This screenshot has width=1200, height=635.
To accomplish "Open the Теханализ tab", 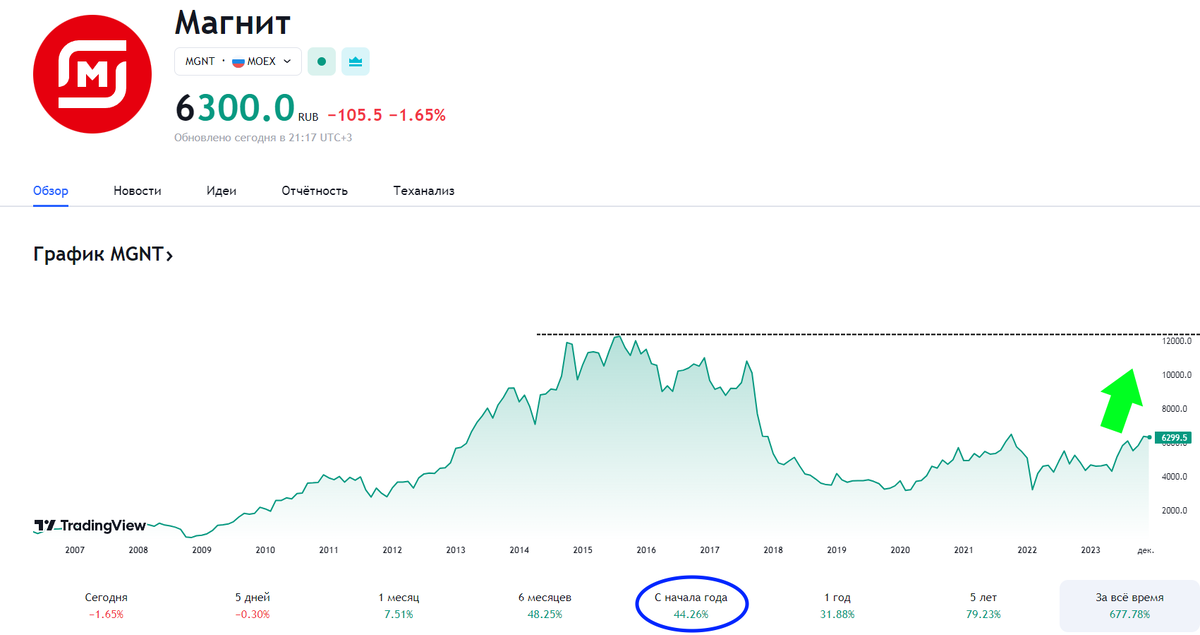I will pyautogui.click(x=424, y=190).
